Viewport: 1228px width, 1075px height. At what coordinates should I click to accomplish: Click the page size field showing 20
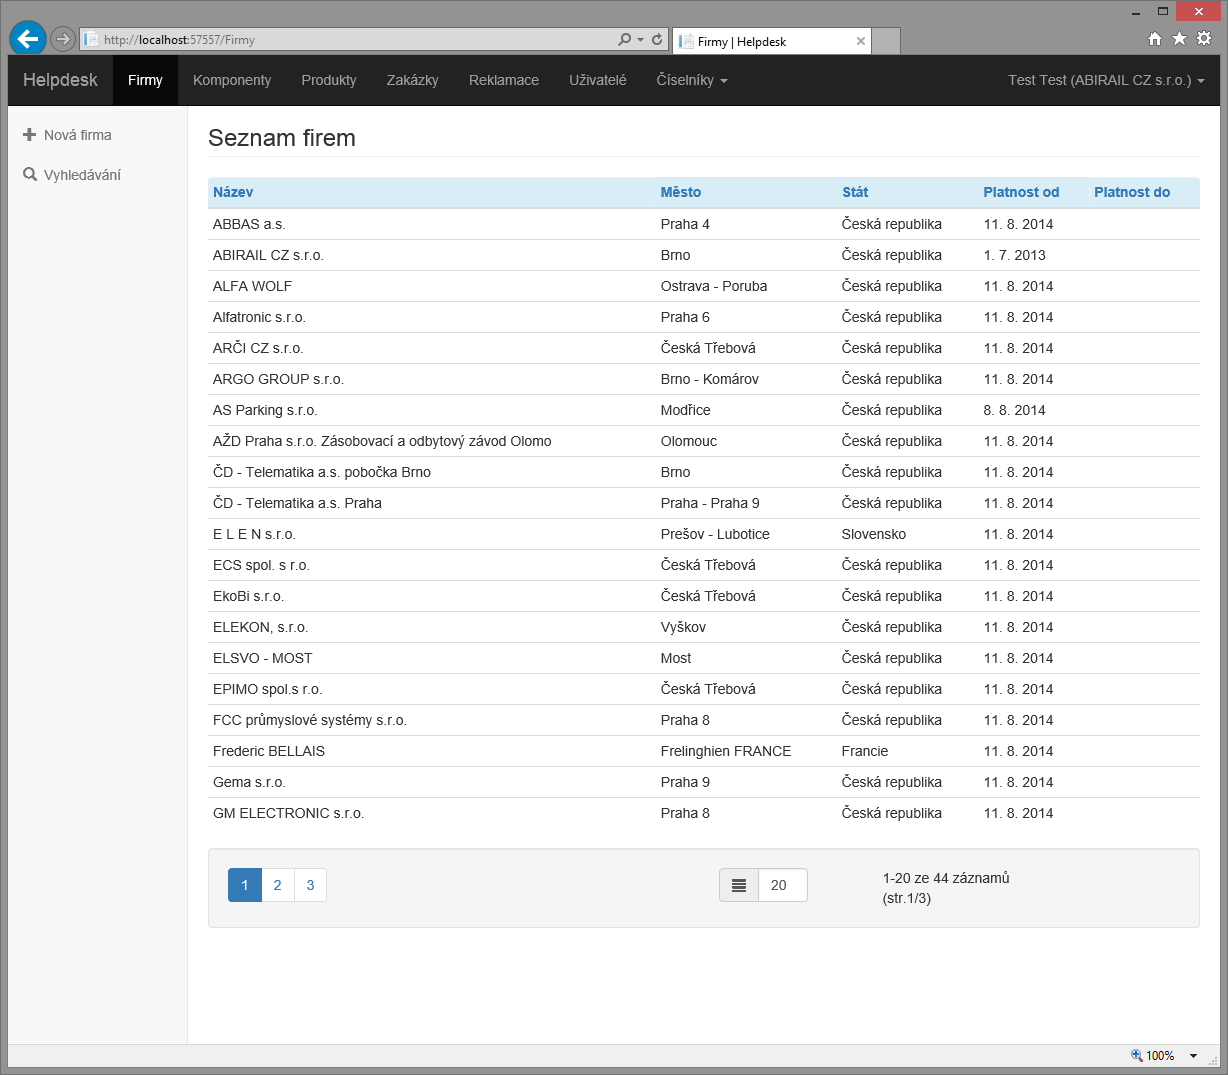(x=782, y=885)
